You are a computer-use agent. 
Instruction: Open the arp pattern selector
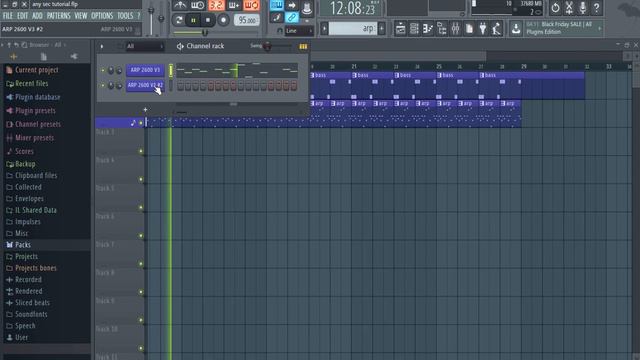(353, 29)
